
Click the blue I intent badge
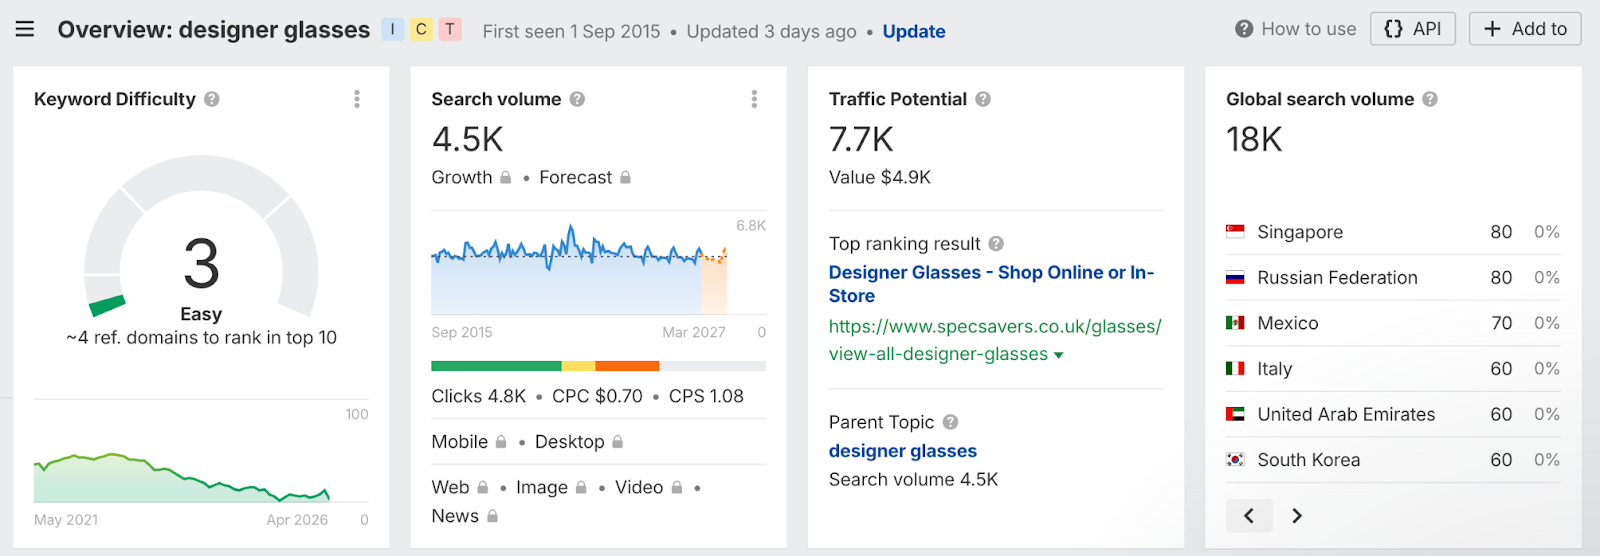[x=393, y=29]
